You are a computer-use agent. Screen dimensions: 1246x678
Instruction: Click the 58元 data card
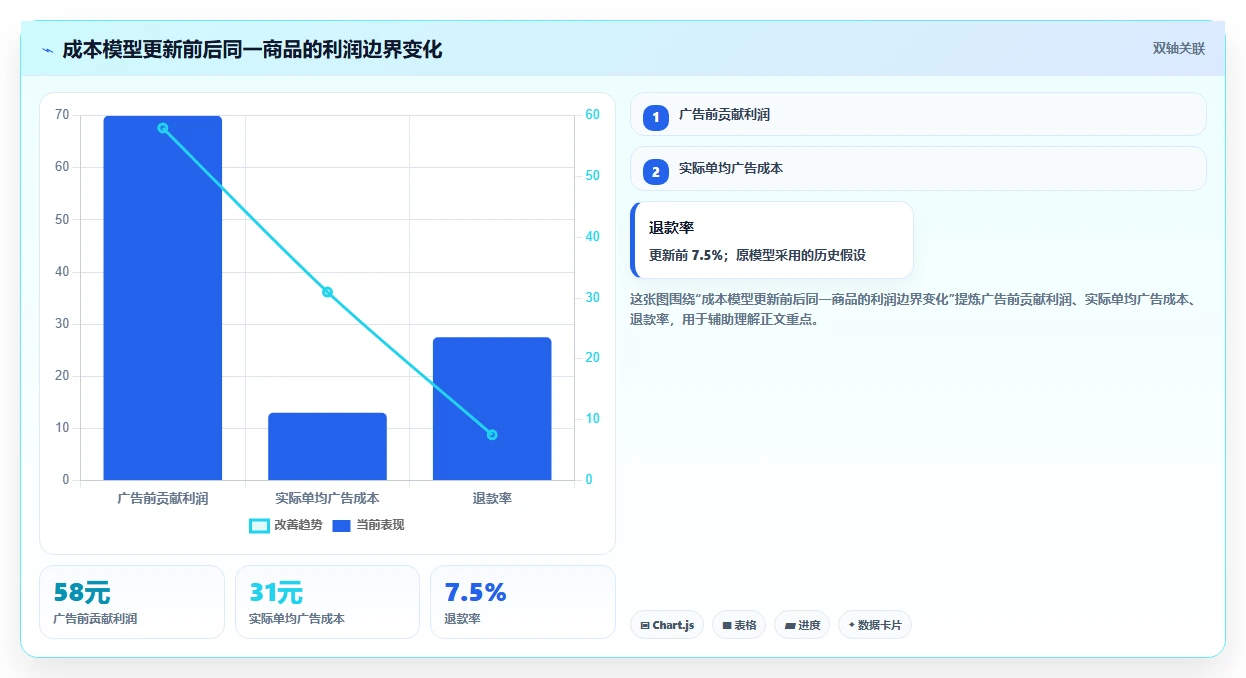[x=132, y=602]
